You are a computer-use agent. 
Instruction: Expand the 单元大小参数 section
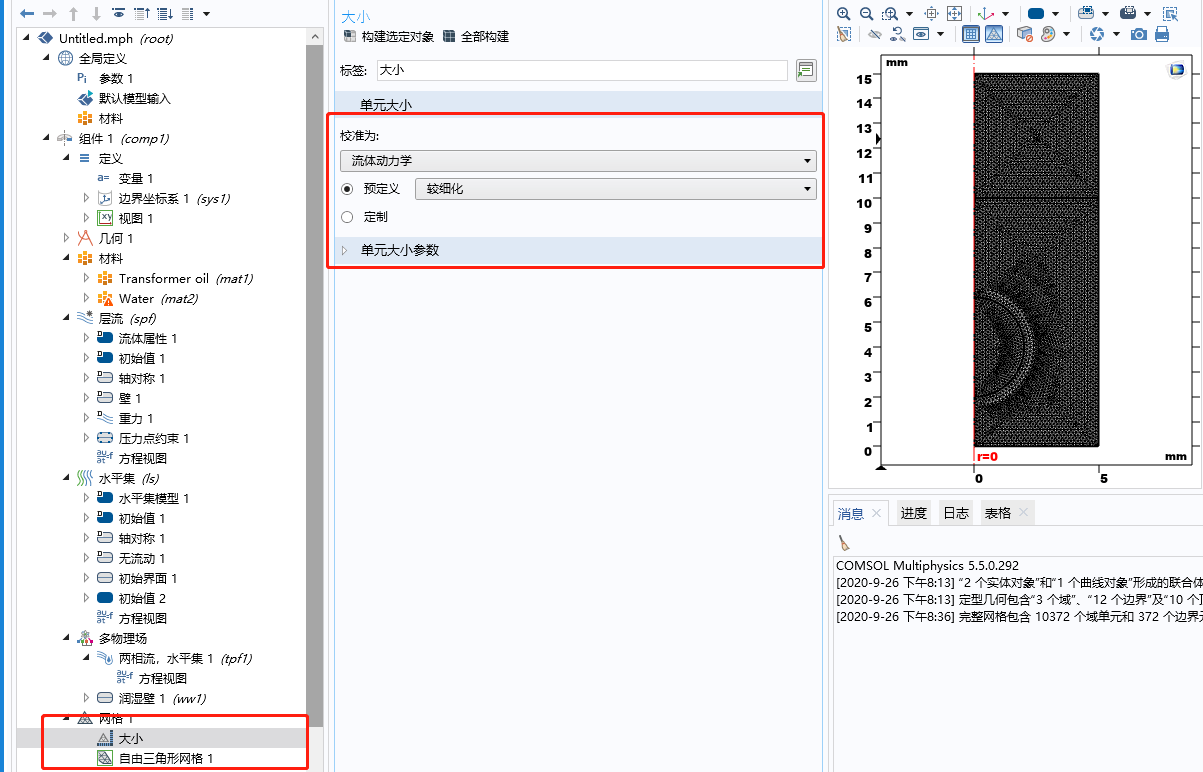coord(347,251)
